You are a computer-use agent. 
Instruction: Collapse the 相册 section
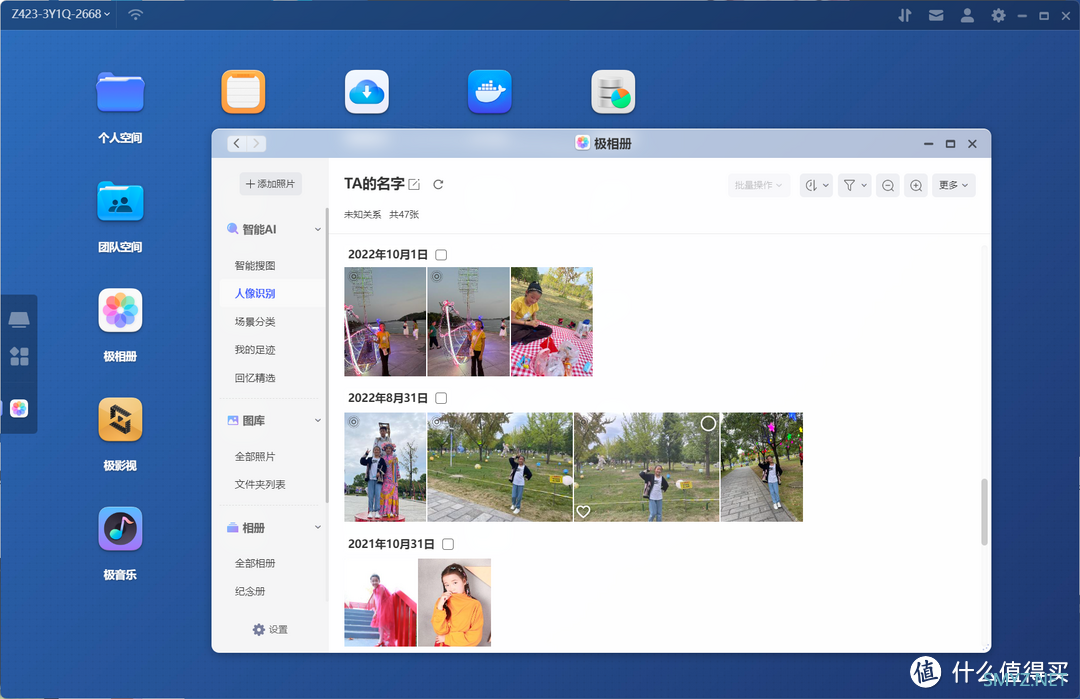pyautogui.click(x=318, y=528)
